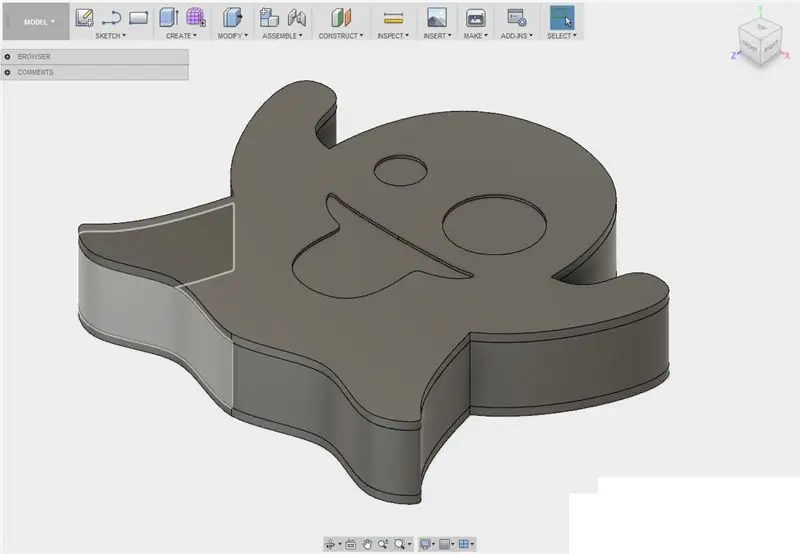Viewport: 800px width, 554px height.
Task: Open the Orbit type dropdown arrow
Action: click(x=339, y=544)
